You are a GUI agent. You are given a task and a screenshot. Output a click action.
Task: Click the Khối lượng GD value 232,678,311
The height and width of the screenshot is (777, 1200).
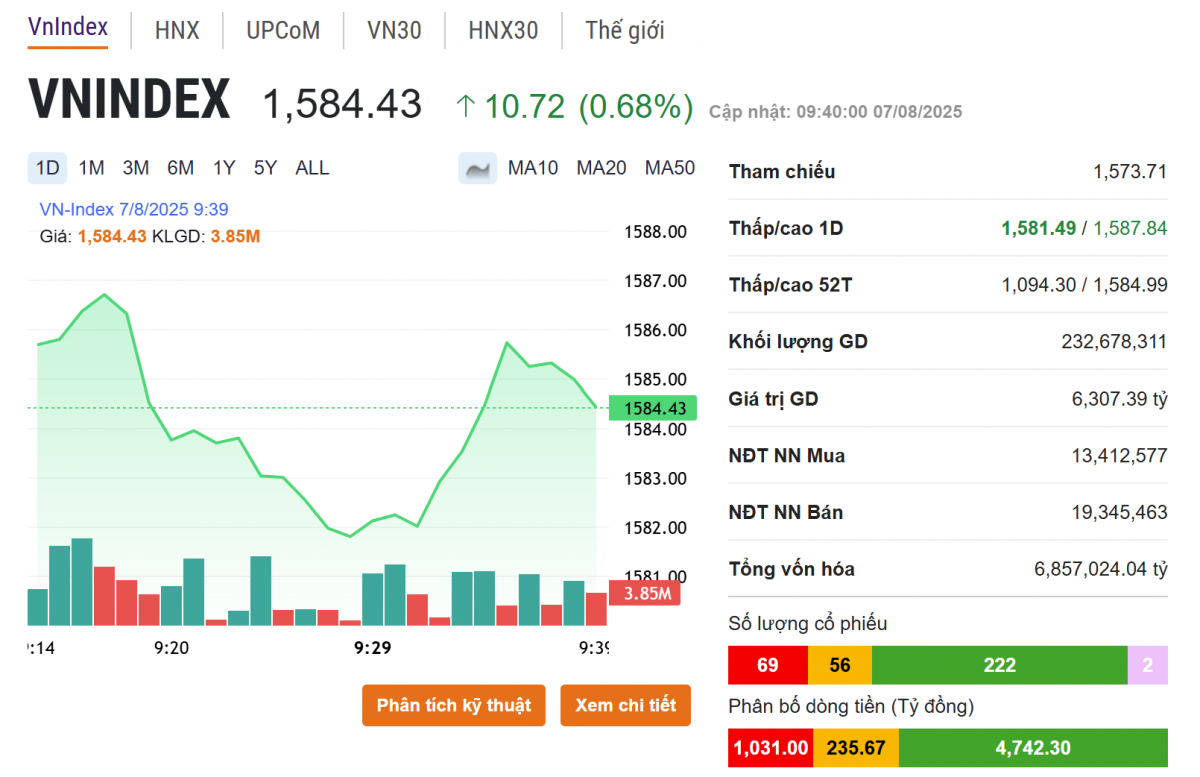pyautogui.click(x=1114, y=342)
